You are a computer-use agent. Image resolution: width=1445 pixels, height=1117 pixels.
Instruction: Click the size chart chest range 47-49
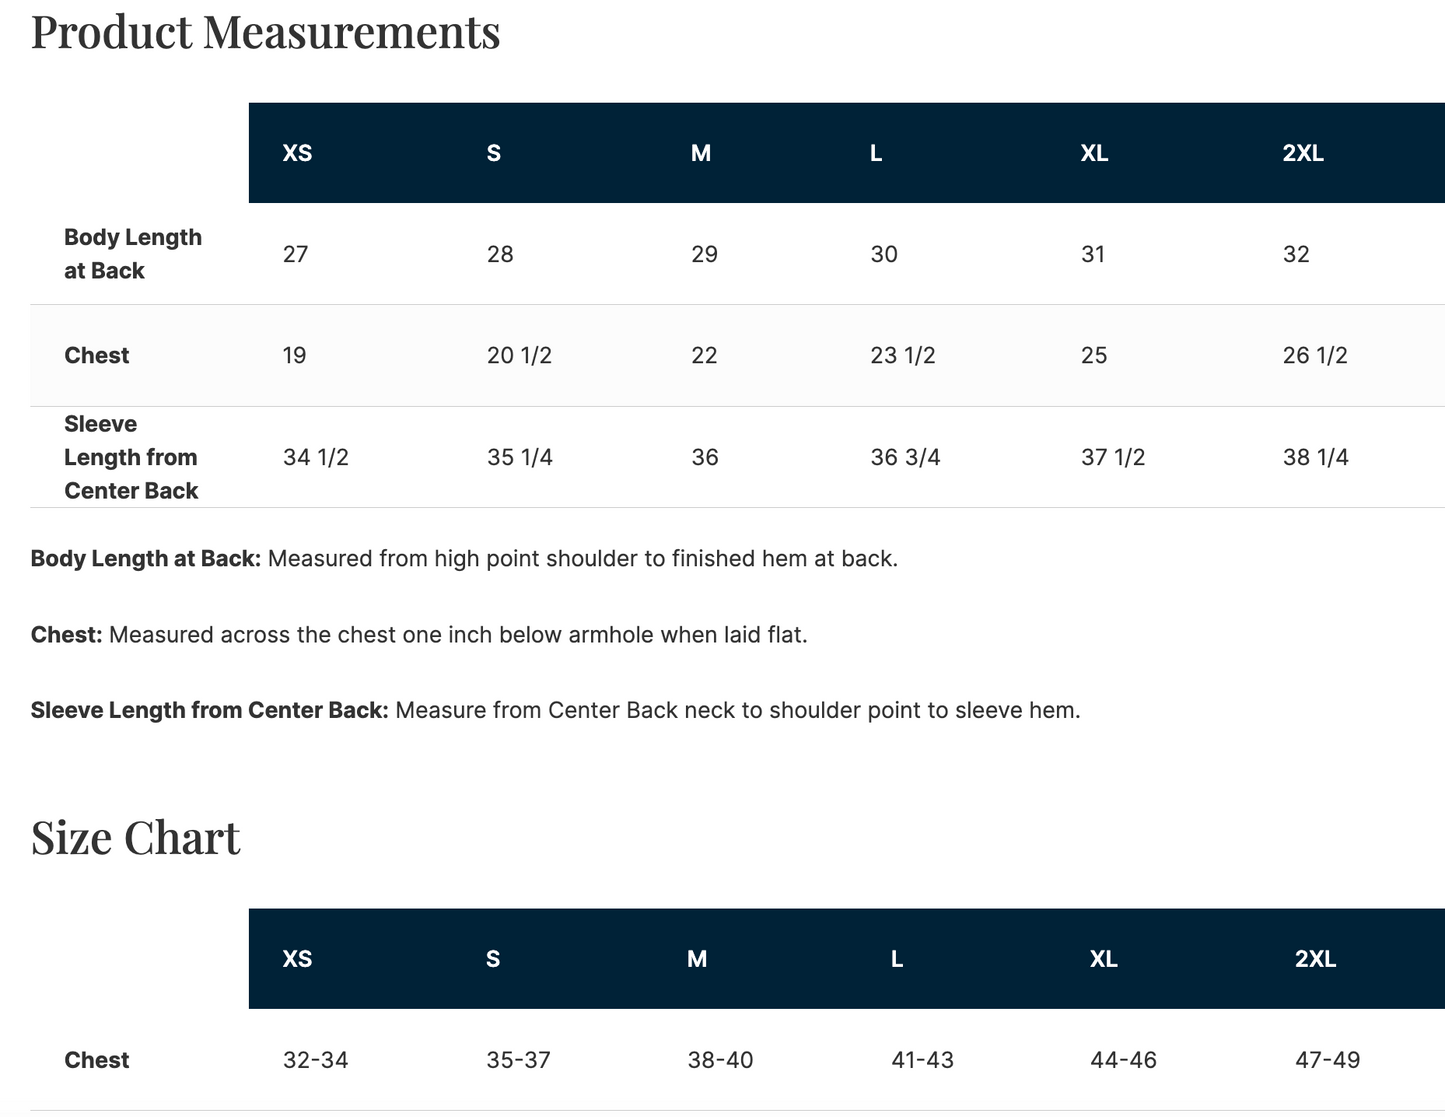point(1327,1060)
